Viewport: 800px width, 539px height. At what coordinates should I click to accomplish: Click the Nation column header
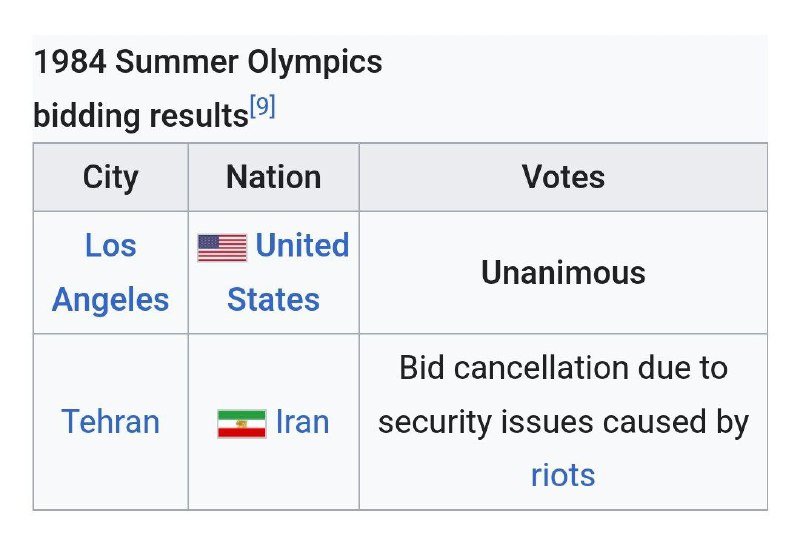click(273, 178)
